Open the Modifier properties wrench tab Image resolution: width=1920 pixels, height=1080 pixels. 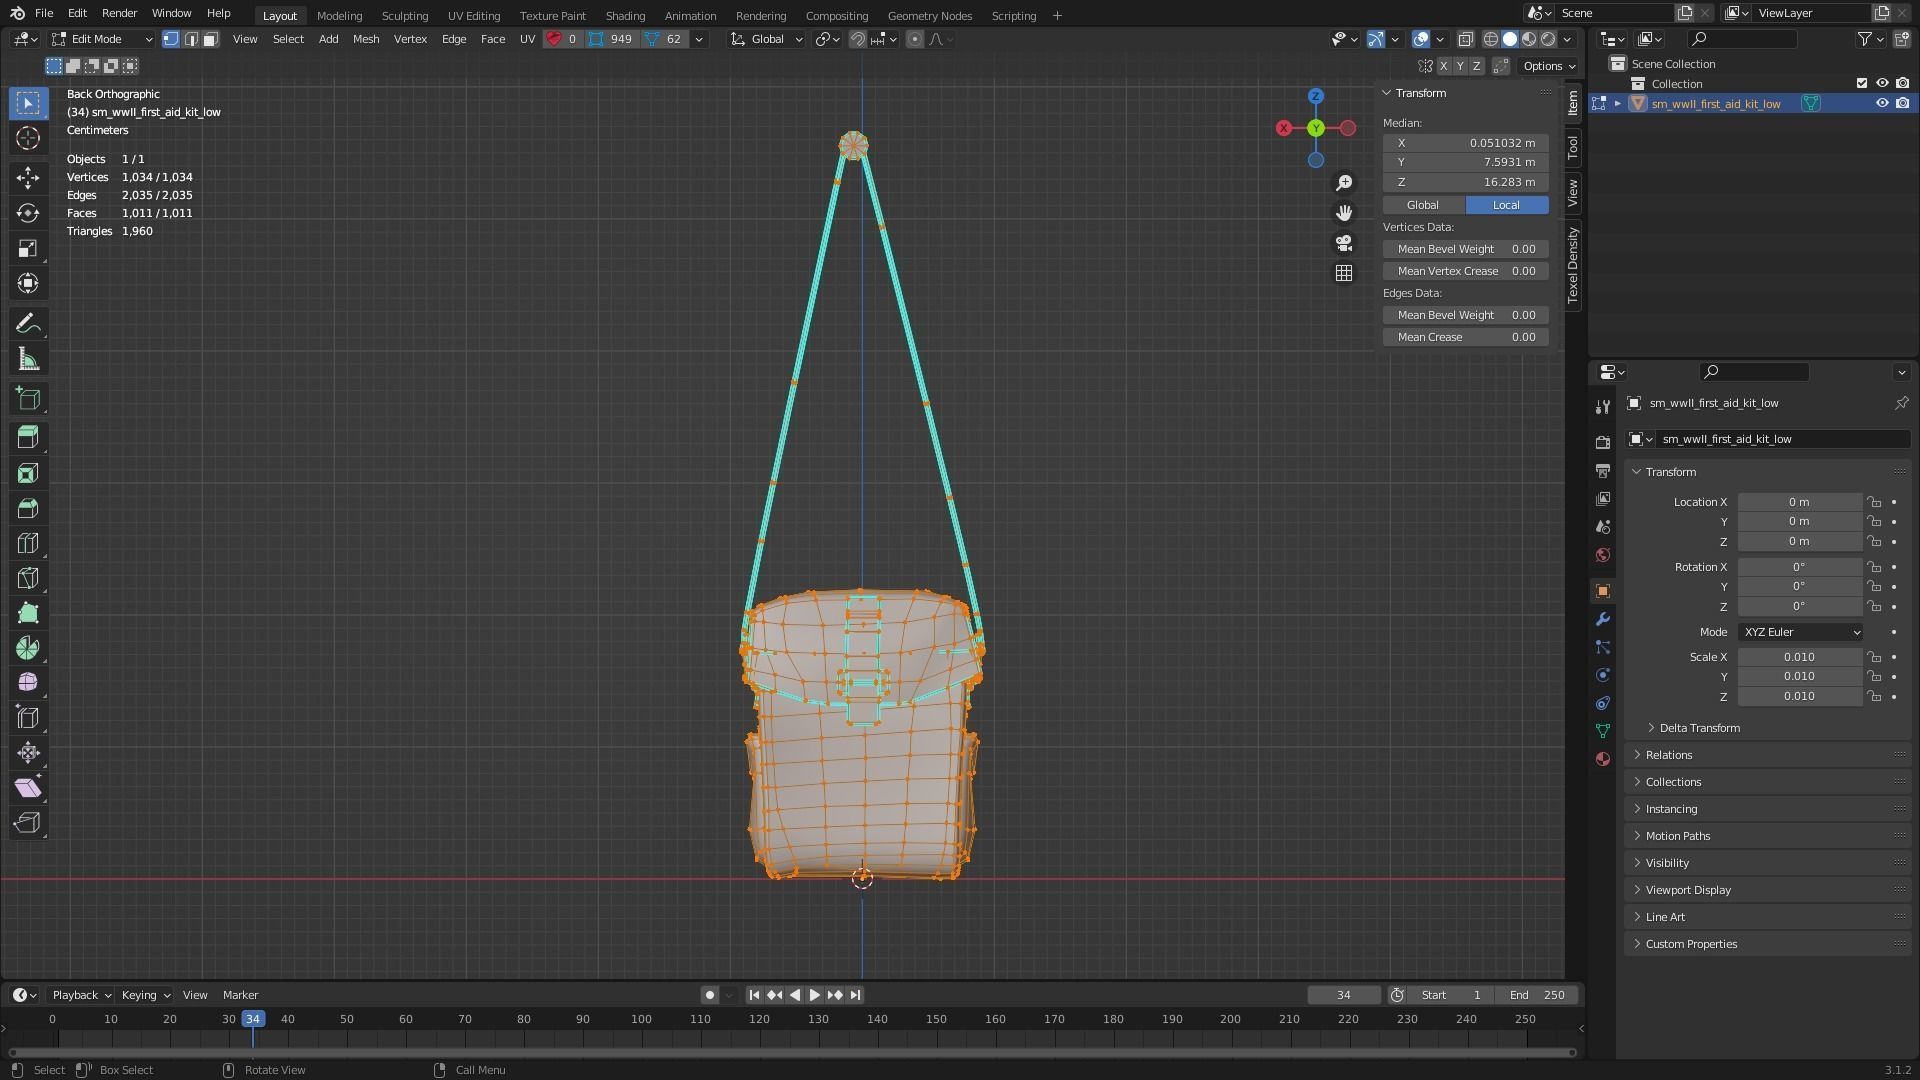click(x=1603, y=619)
